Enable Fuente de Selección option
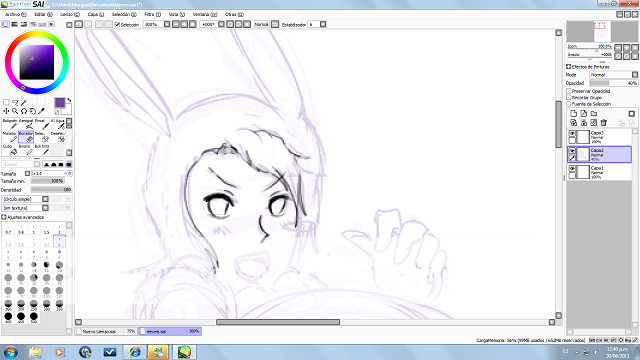640x360 pixels. click(569, 104)
